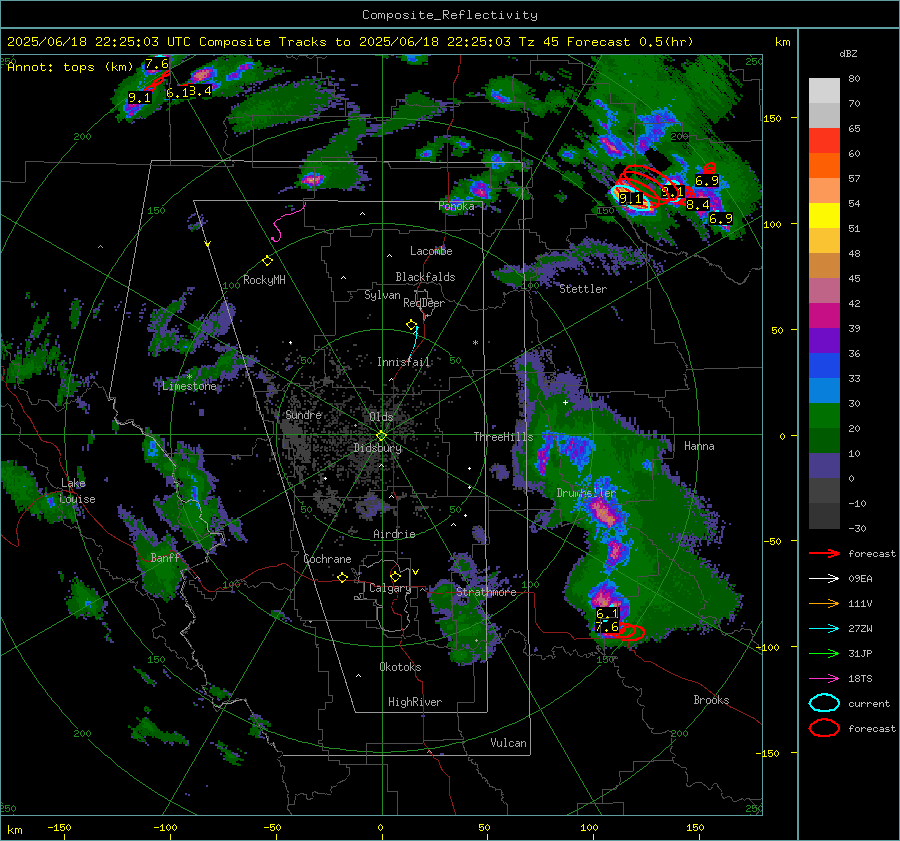Click the Innisfail city label
The width and height of the screenshot is (900, 841).
pyautogui.click(x=404, y=362)
